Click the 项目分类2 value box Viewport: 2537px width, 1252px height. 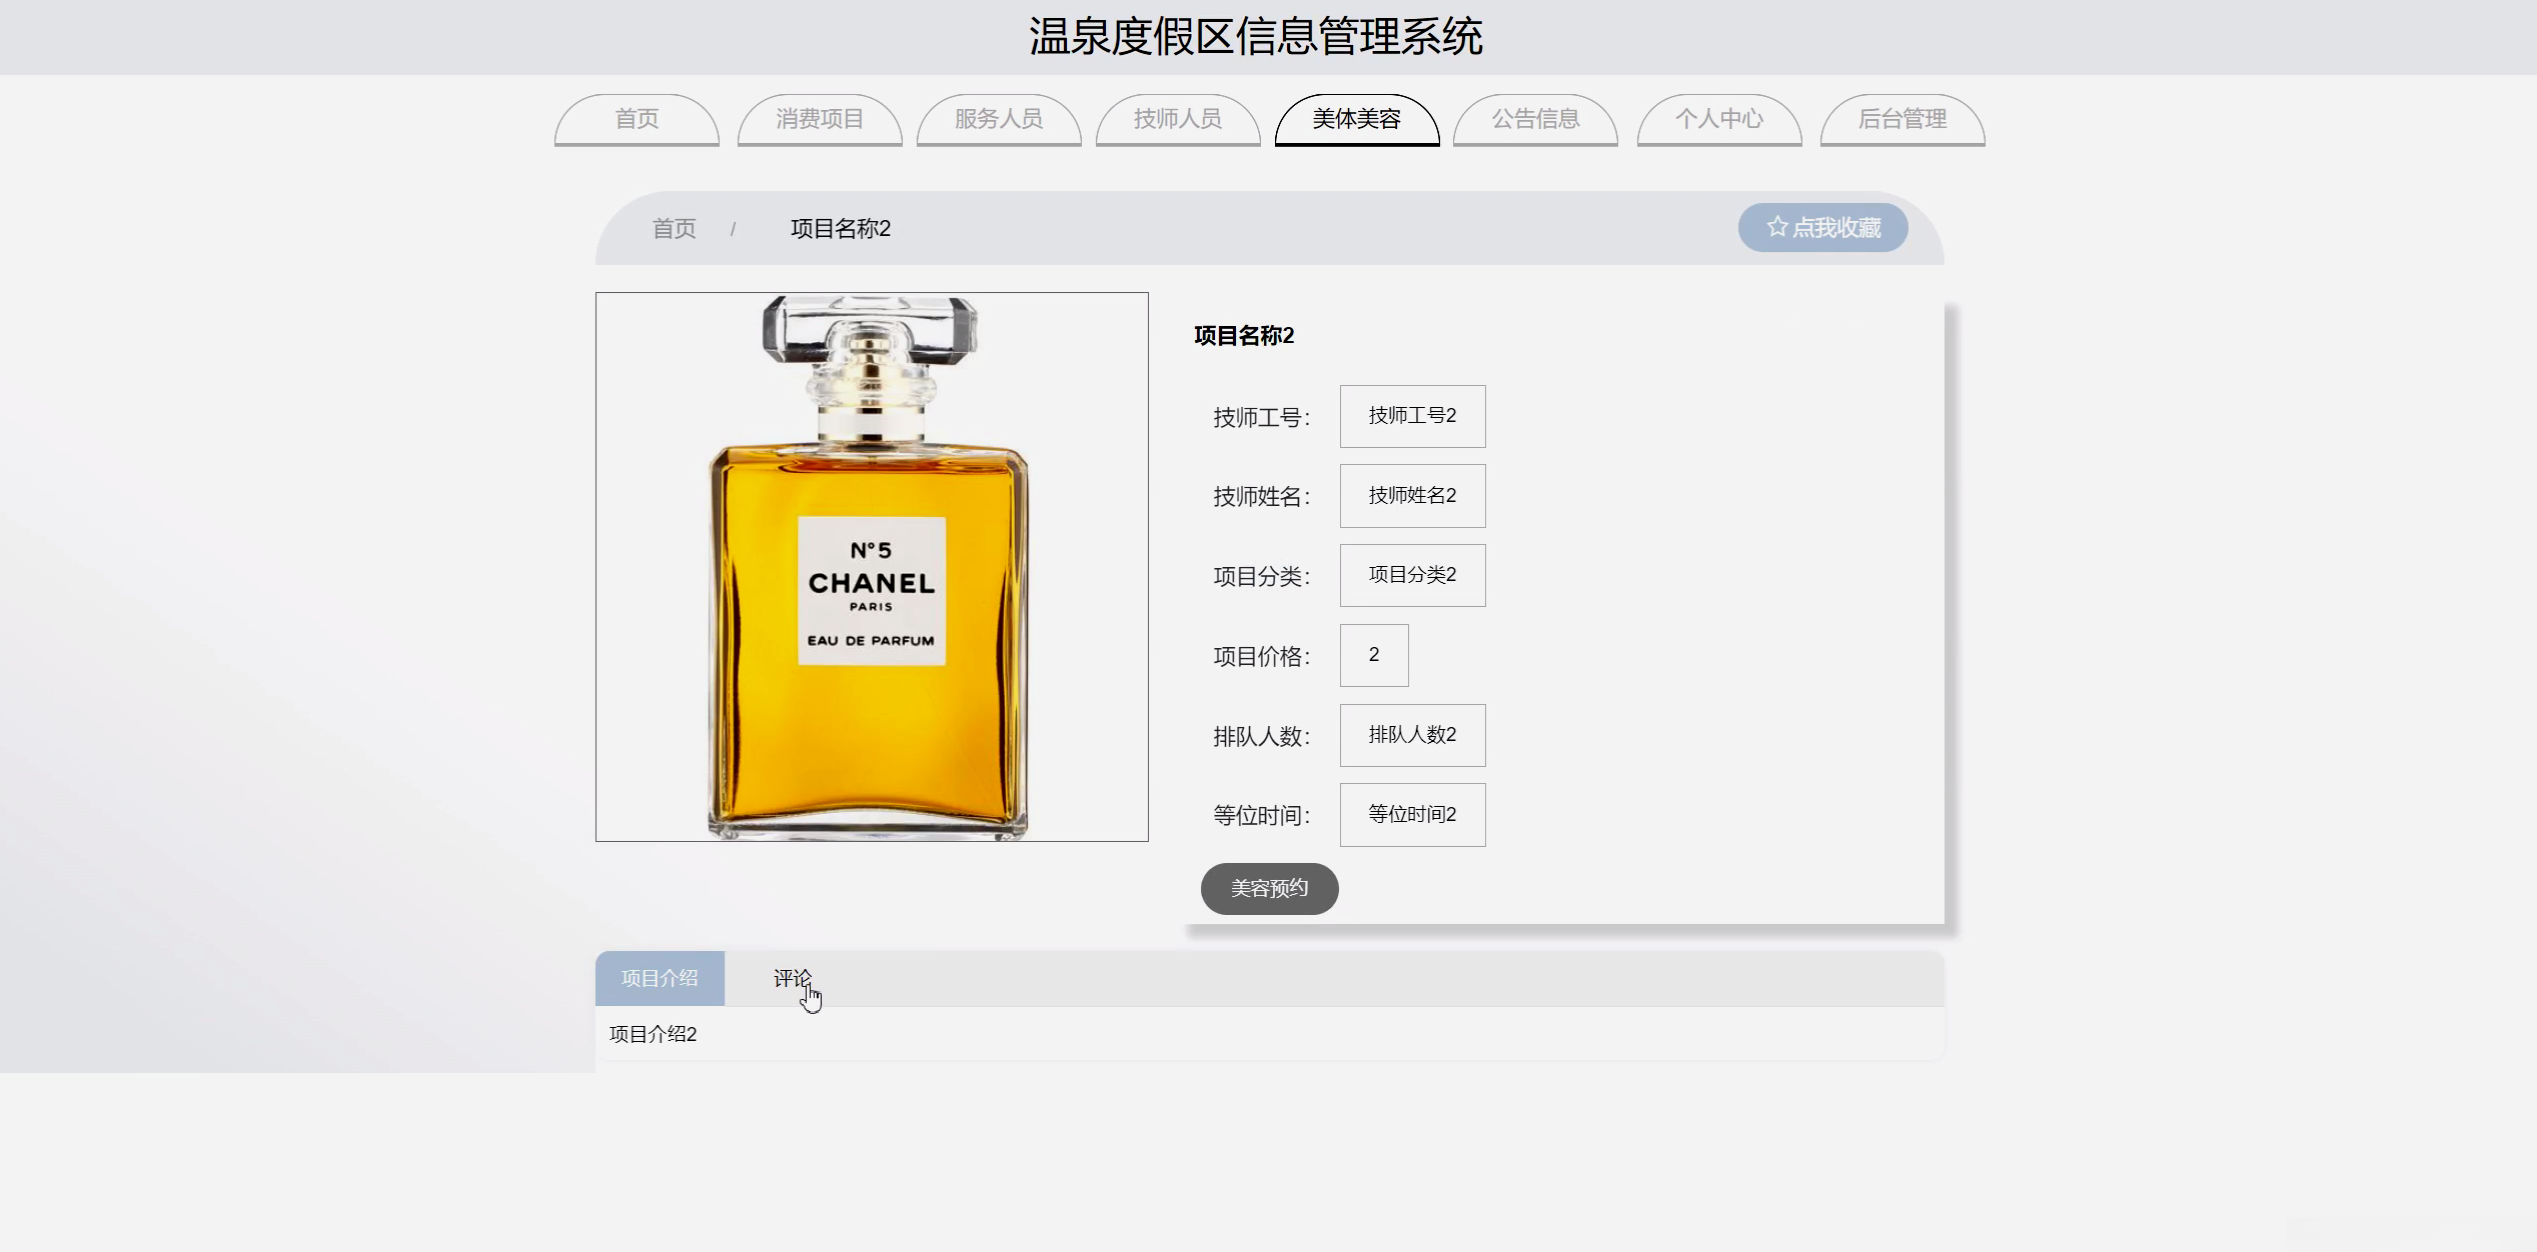click(1412, 575)
